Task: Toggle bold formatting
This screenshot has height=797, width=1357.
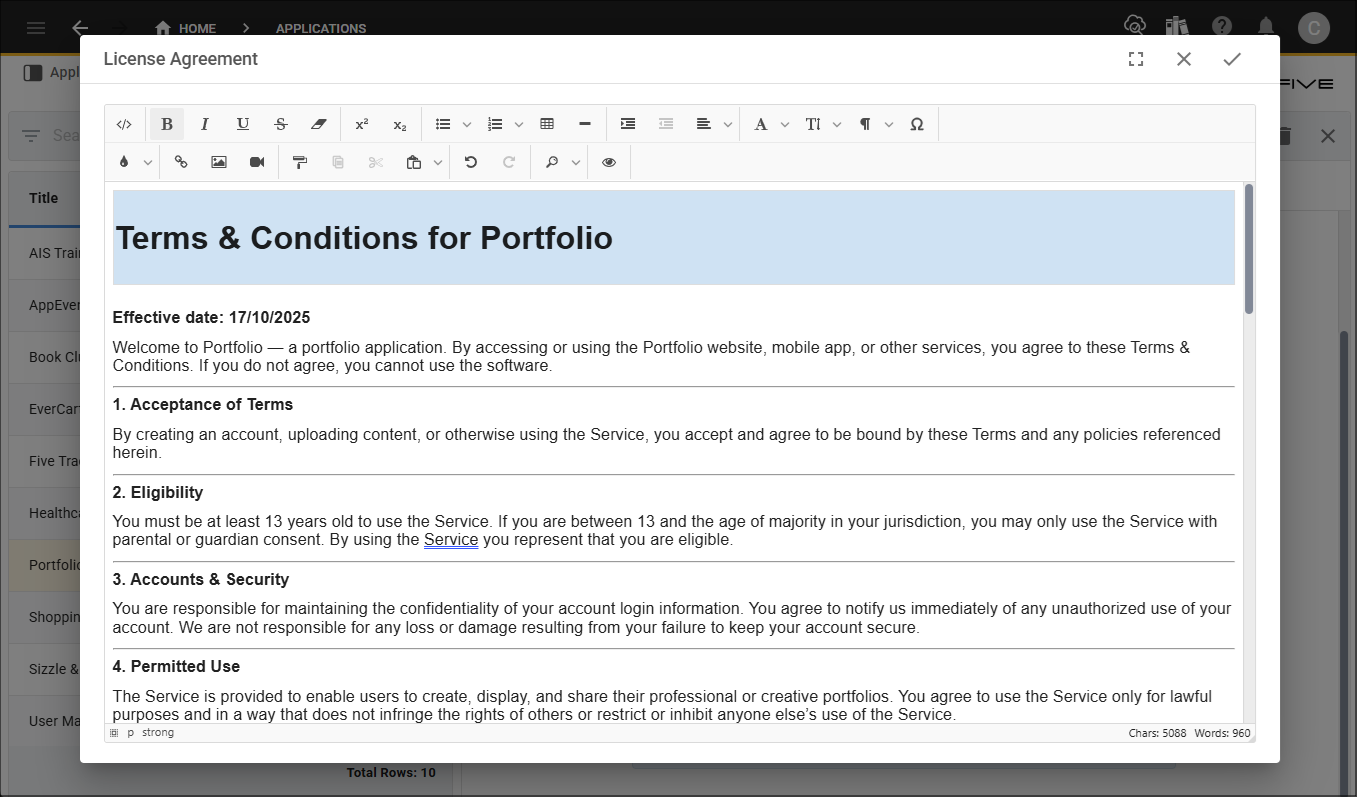Action: (167, 124)
